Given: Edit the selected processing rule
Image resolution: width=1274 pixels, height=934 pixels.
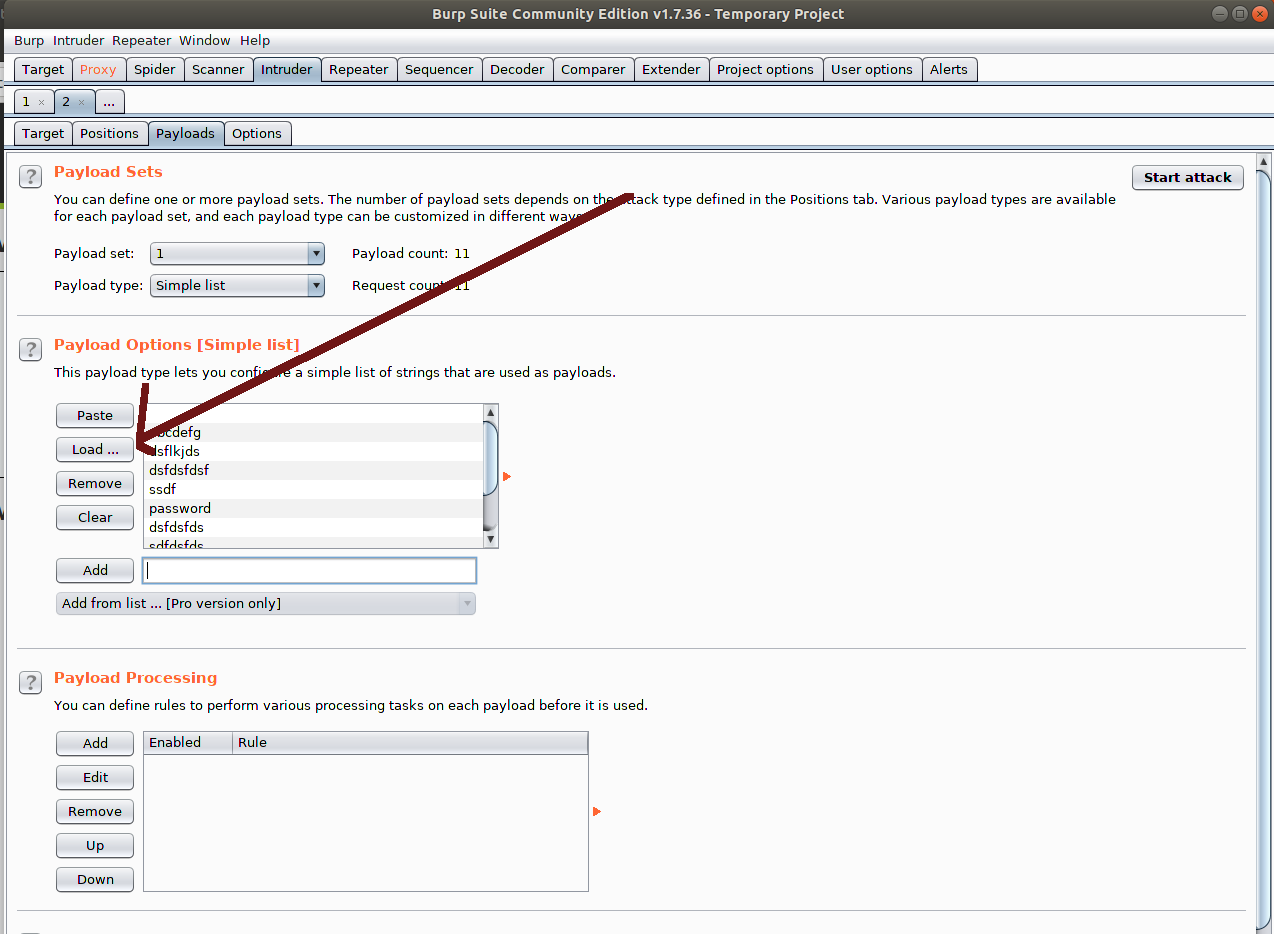Looking at the screenshot, I should (x=95, y=777).
